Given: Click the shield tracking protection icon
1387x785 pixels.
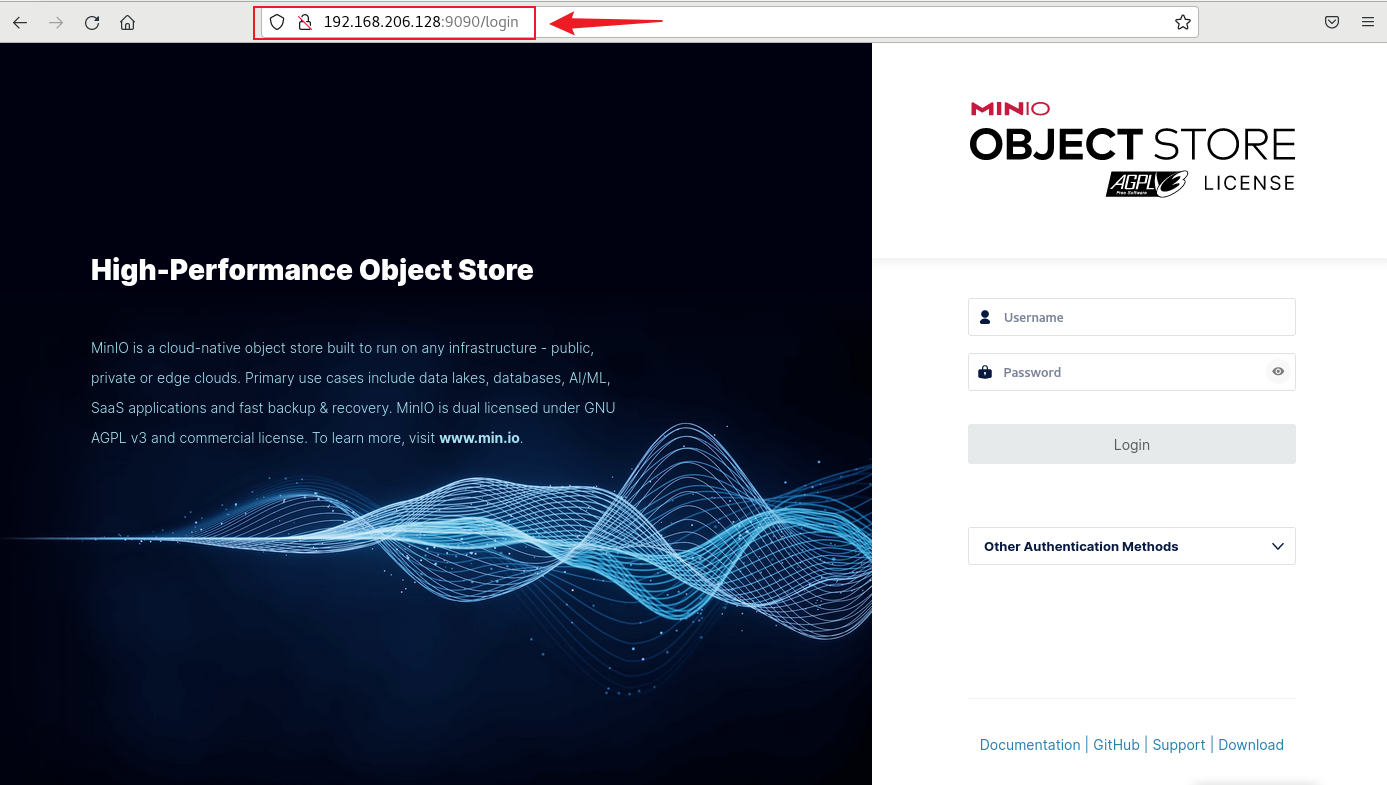Looking at the screenshot, I should [278, 22].
